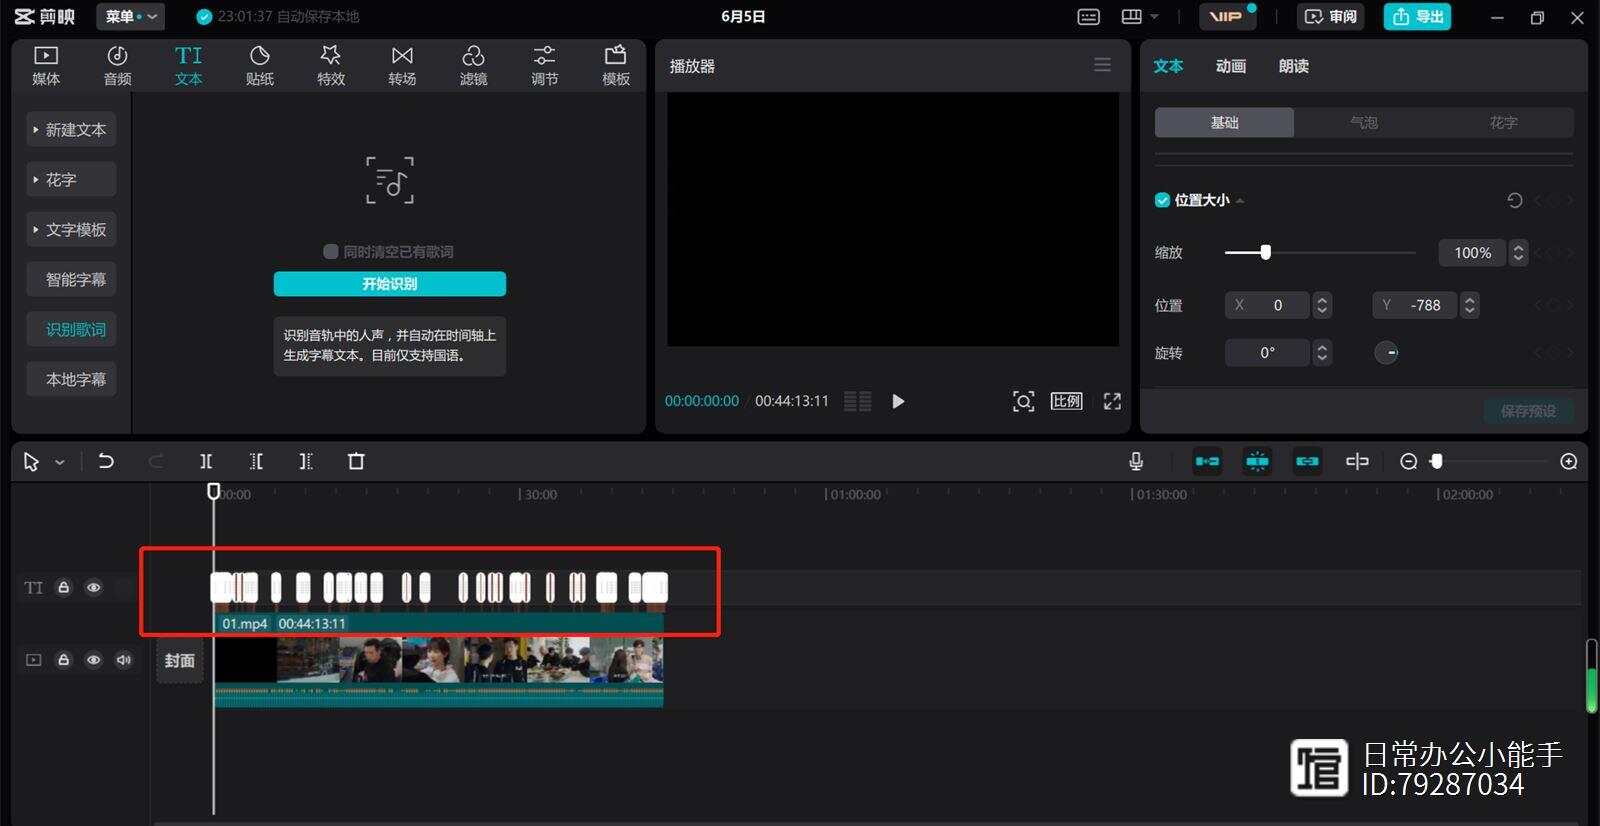Click the 开始识别 button
This screenshot has height=826, width=1600.
pyautogui.click(x=390, y=284)
